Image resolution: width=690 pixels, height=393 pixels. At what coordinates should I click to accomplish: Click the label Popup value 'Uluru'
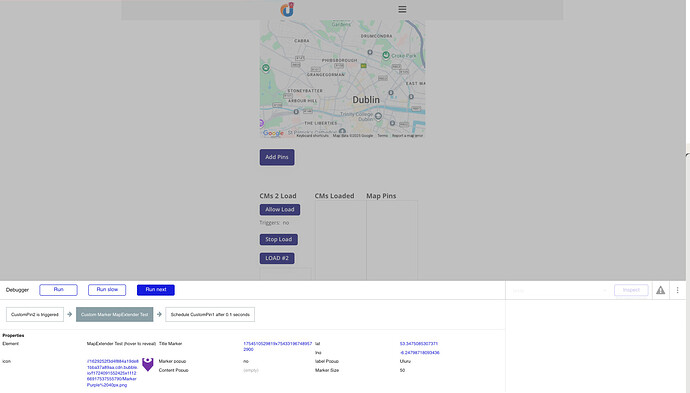pos(405,361)
